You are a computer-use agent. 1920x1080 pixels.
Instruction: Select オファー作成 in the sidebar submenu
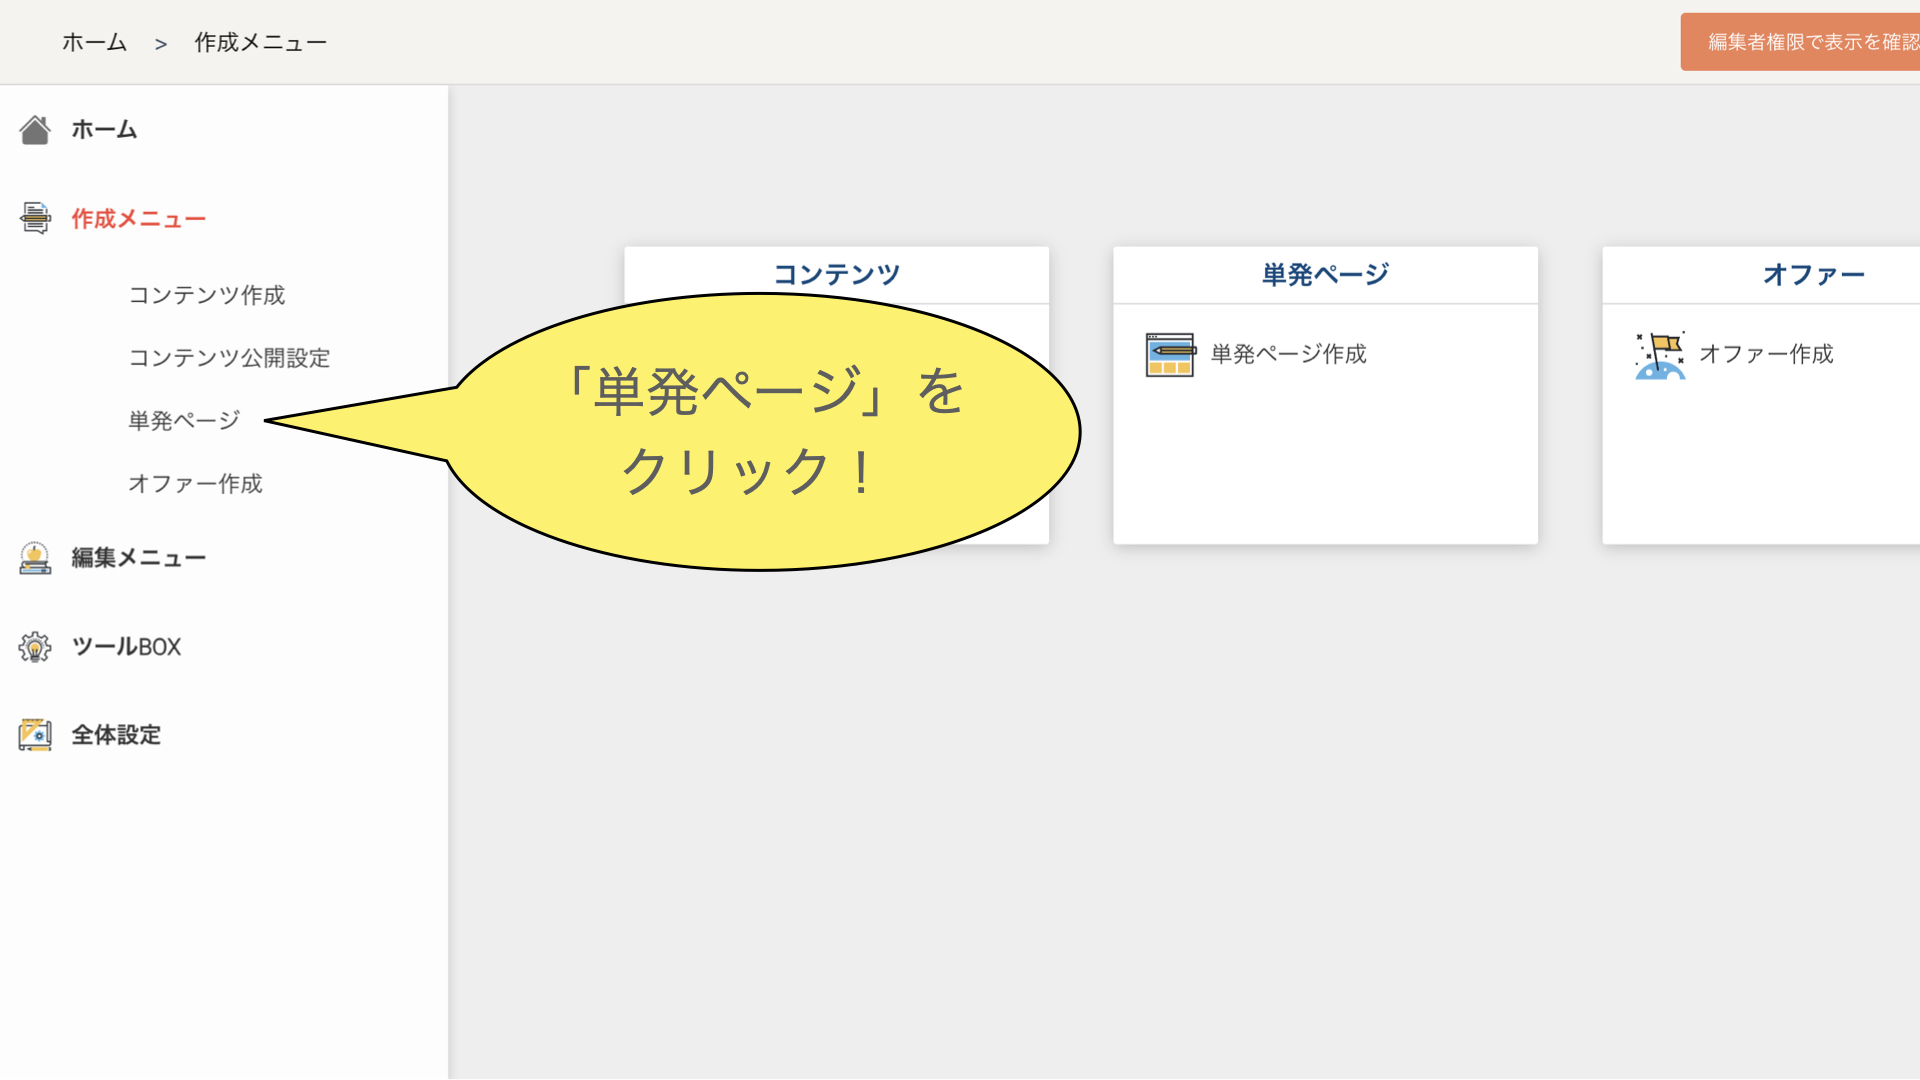point(195,484)
